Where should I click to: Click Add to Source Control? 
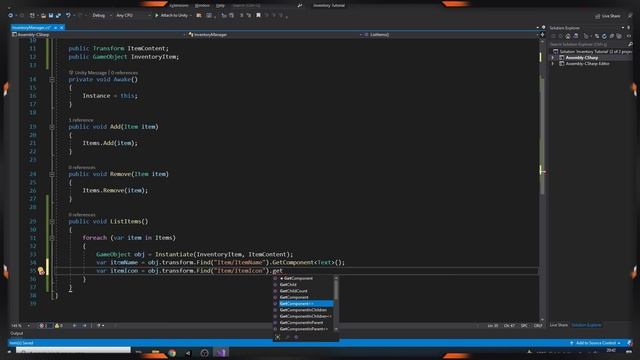pos(596,343)
